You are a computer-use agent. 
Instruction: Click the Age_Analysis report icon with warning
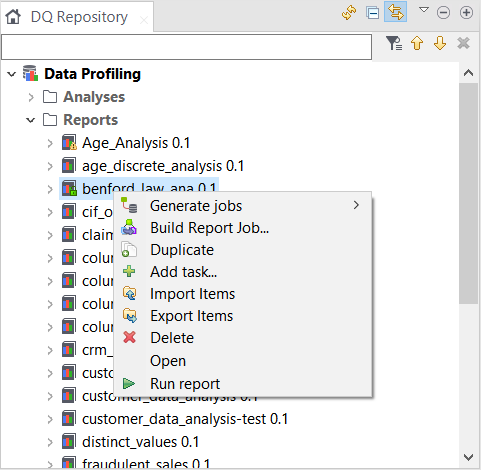[69, 143]
